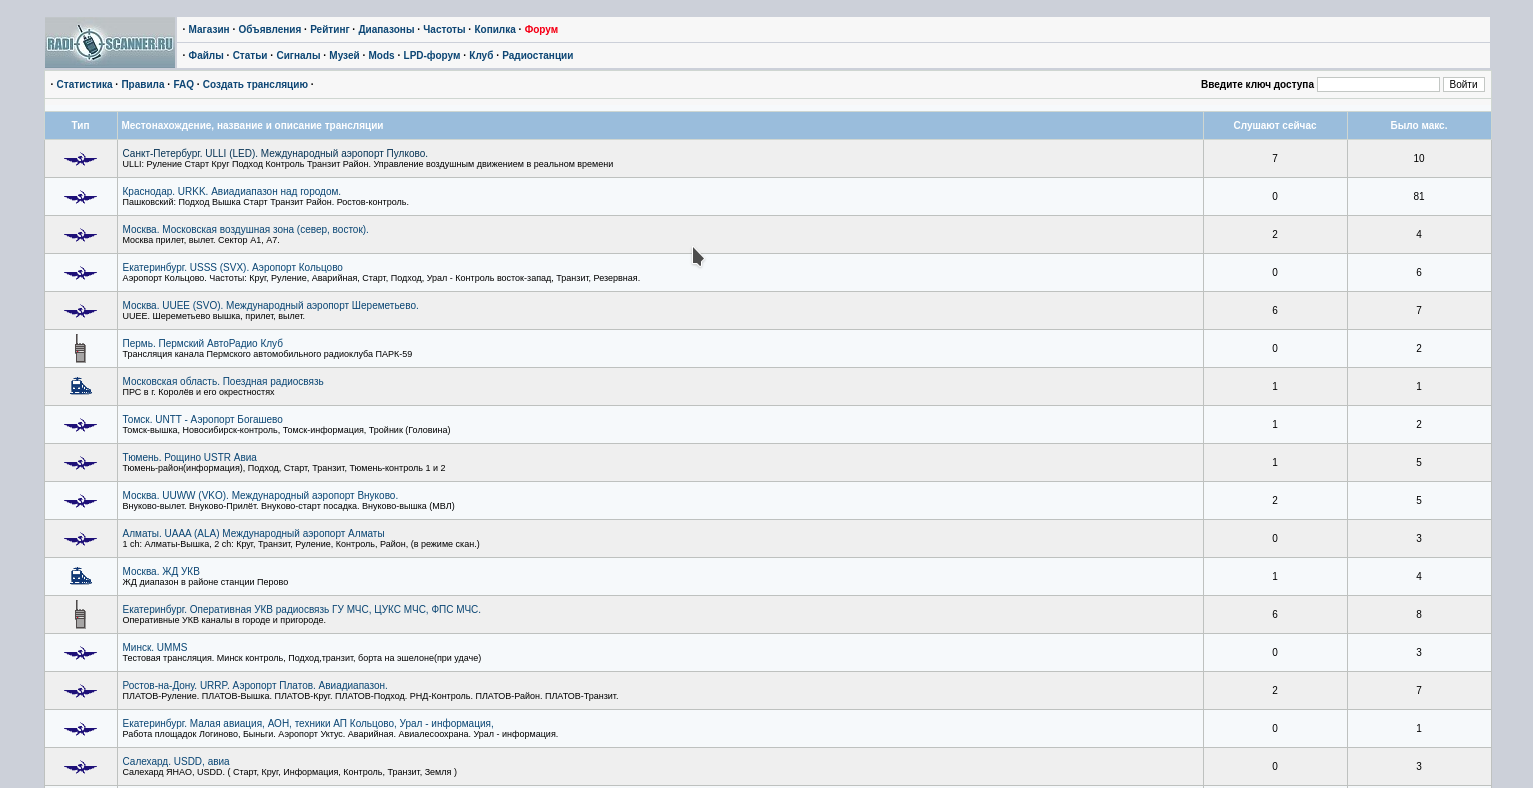Open Санкт-Петербург ULLI Пулково stream link

275,153
